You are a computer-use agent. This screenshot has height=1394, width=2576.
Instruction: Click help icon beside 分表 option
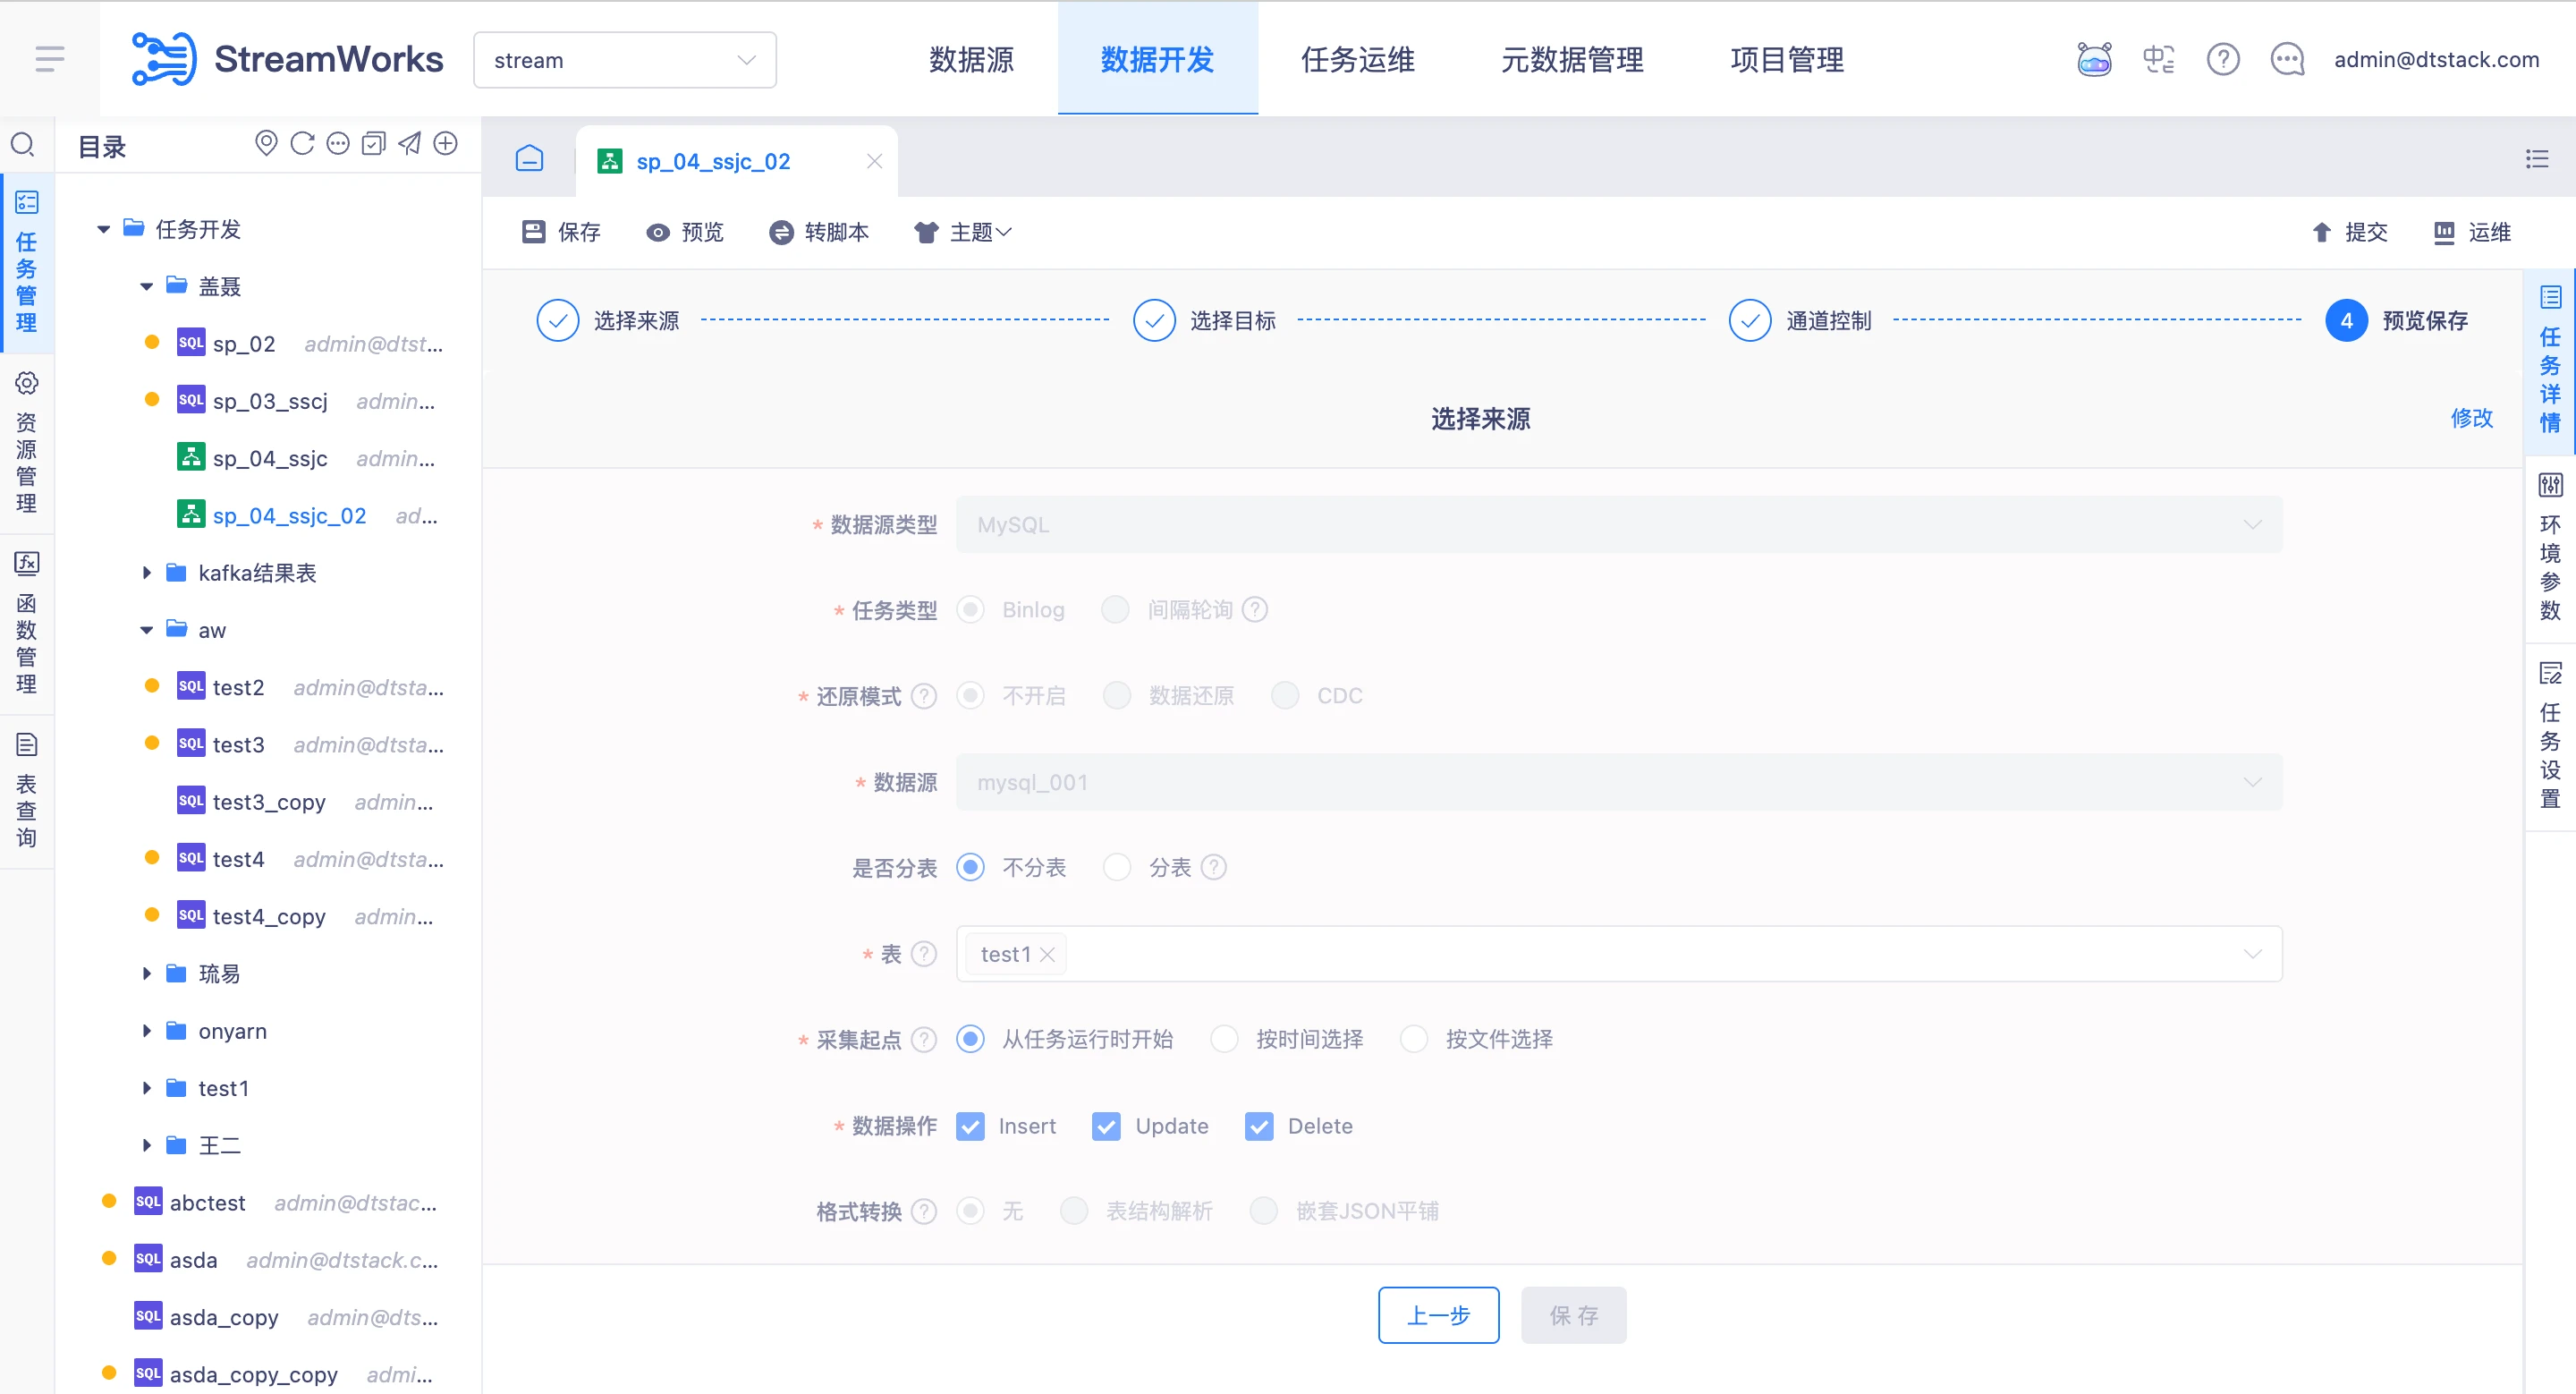click(x=1213, y=867)
